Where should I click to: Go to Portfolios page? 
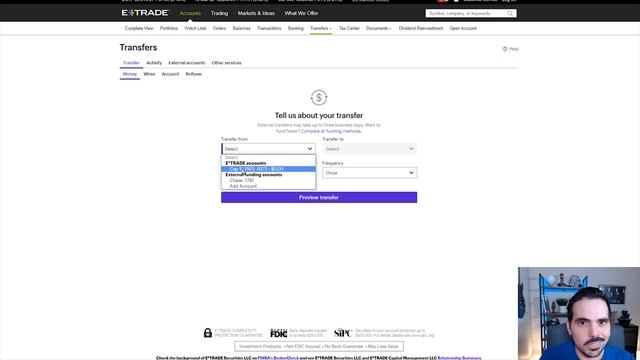pyautogui.click(x=169, y=29)
